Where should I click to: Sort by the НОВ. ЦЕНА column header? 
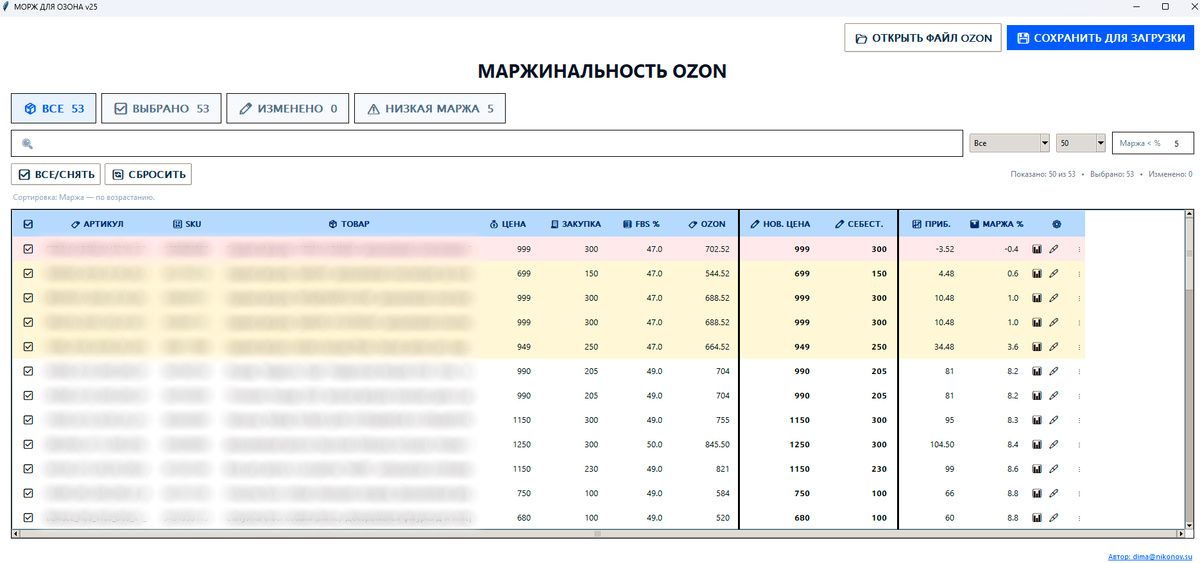tap(779, 224)
